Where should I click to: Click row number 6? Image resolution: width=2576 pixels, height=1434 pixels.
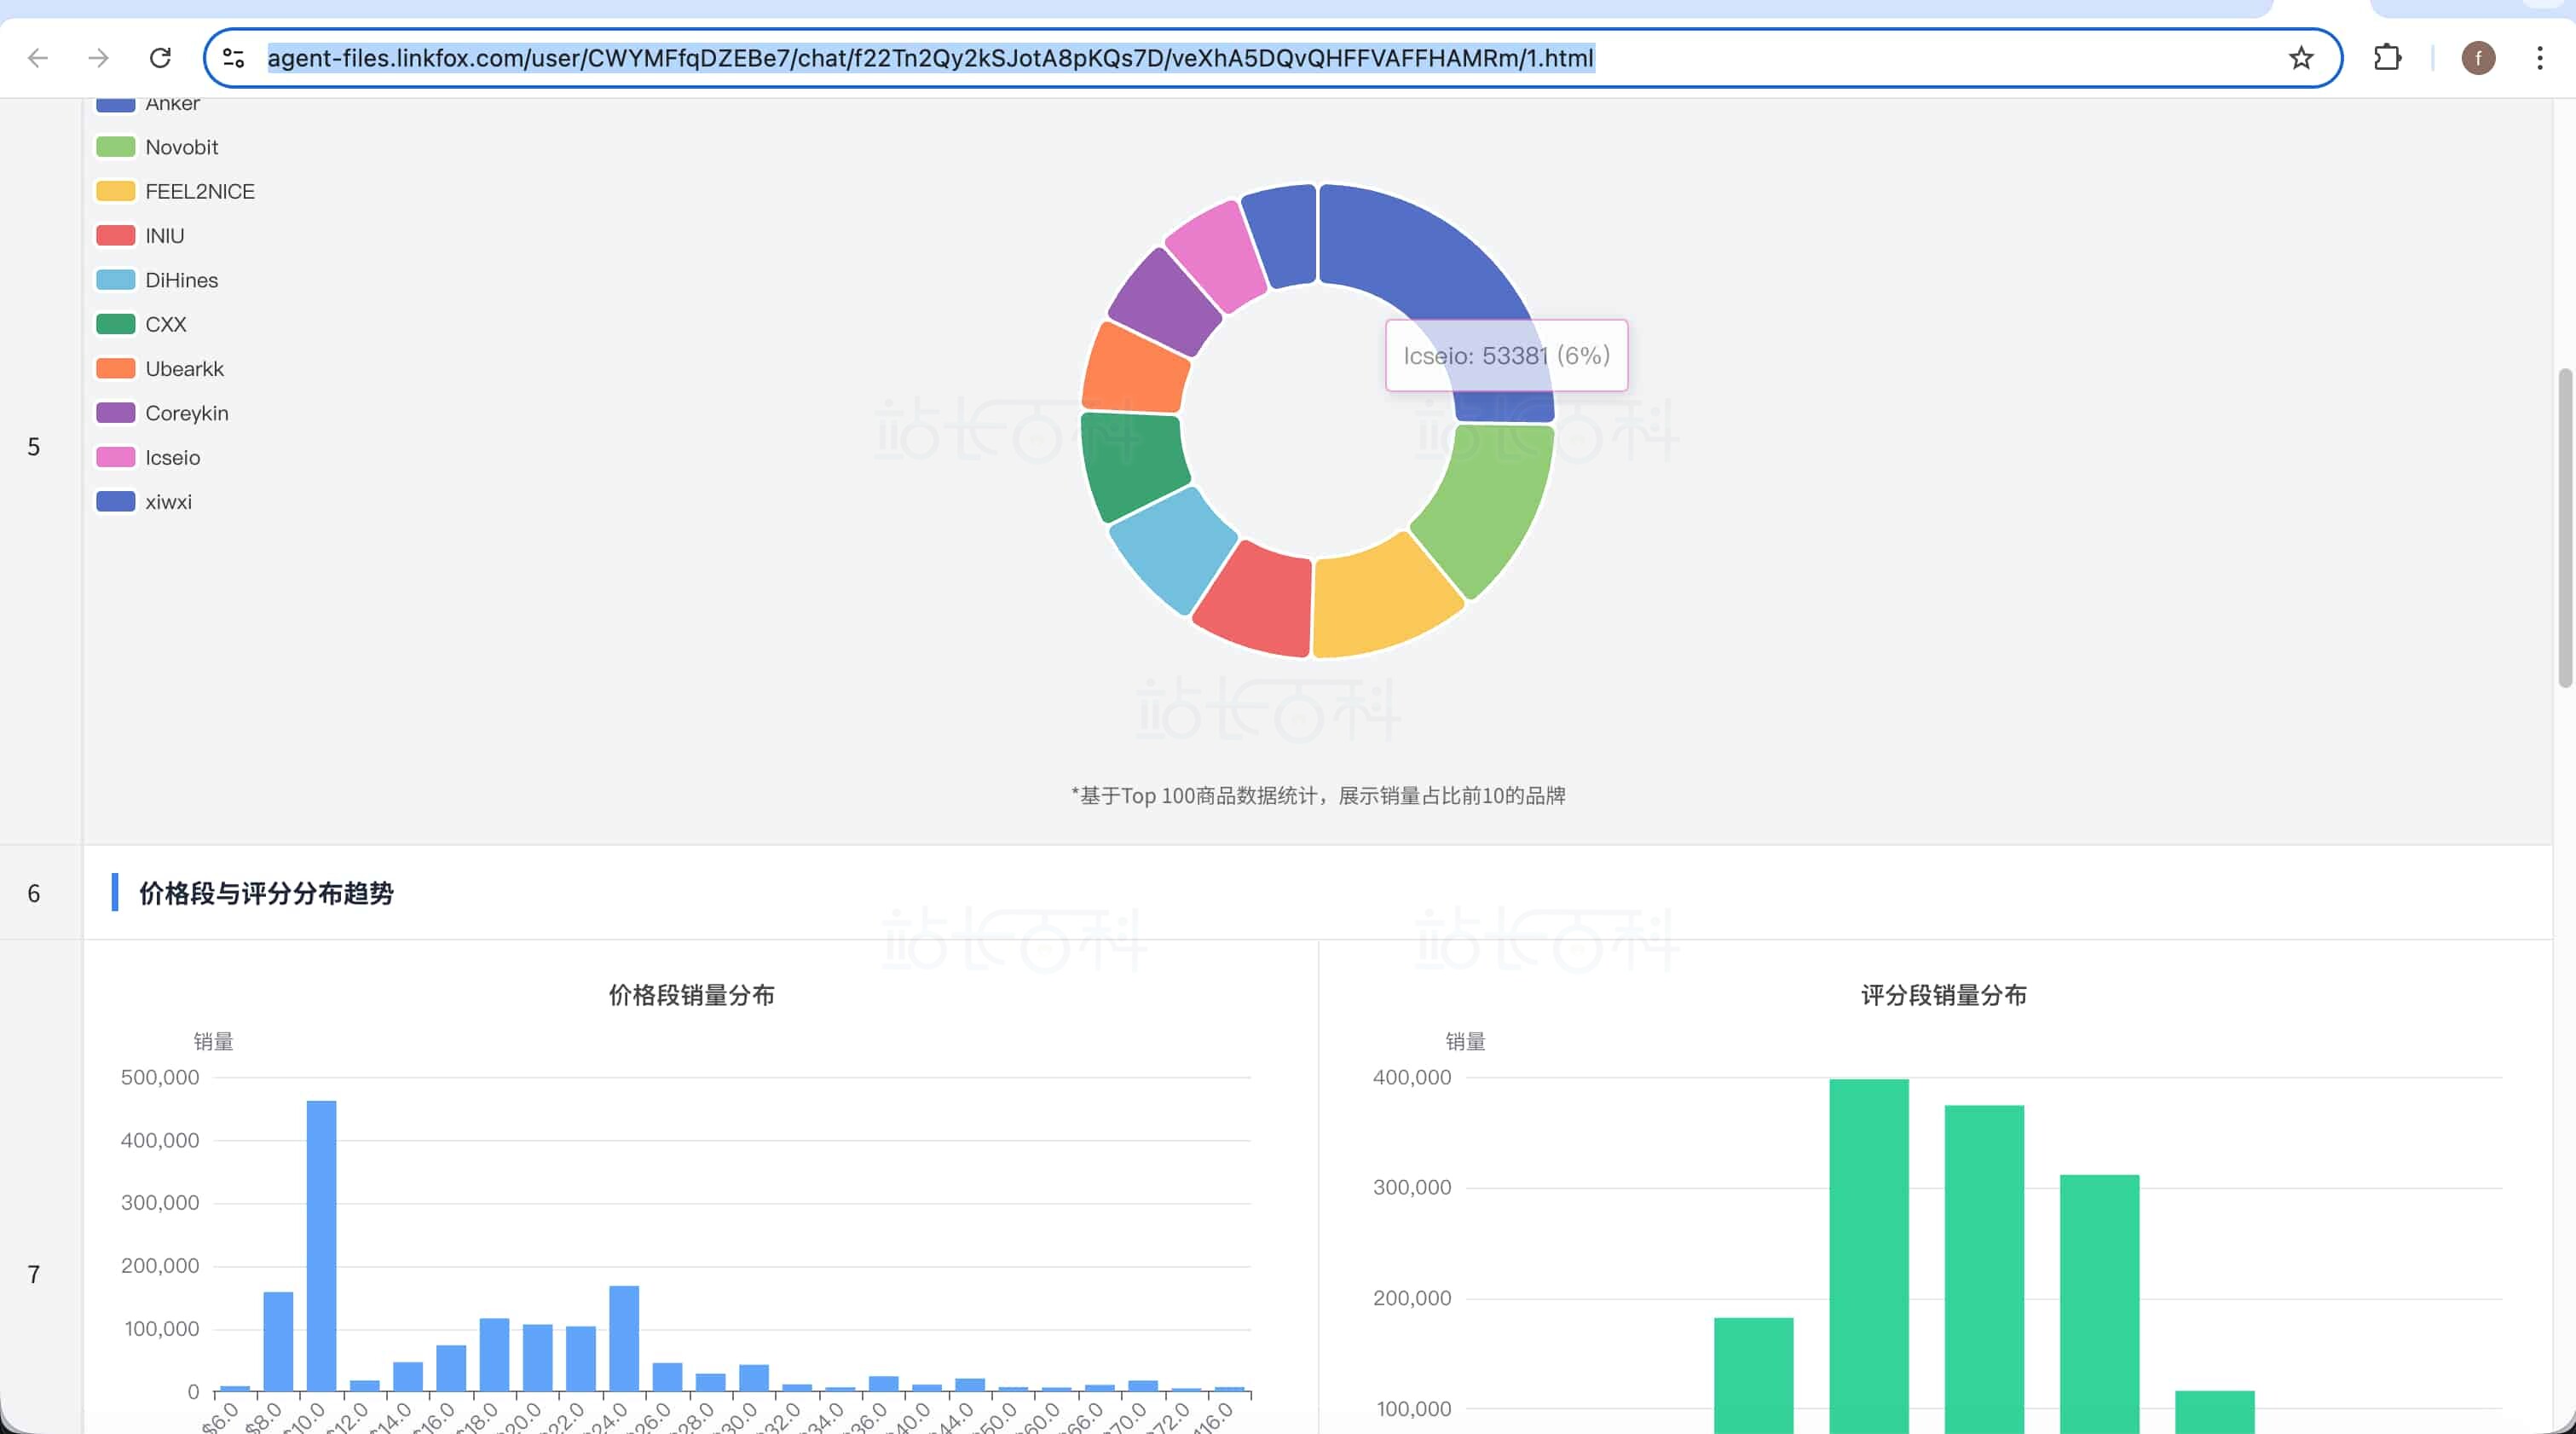[34, 893]
